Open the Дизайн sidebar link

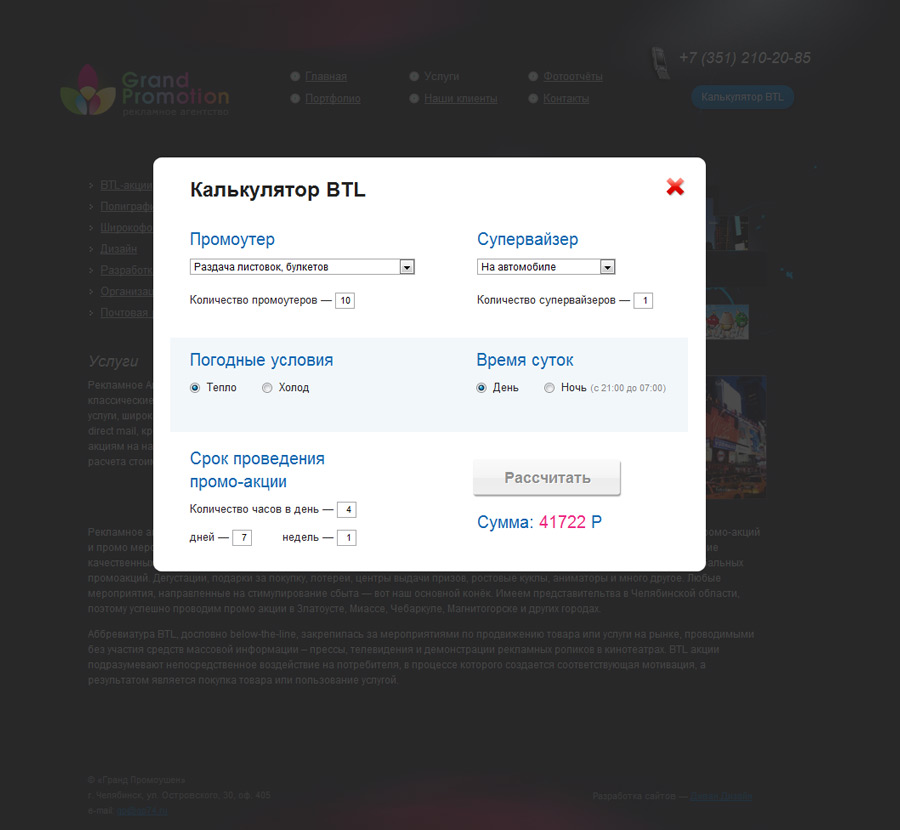click(119, 249)
